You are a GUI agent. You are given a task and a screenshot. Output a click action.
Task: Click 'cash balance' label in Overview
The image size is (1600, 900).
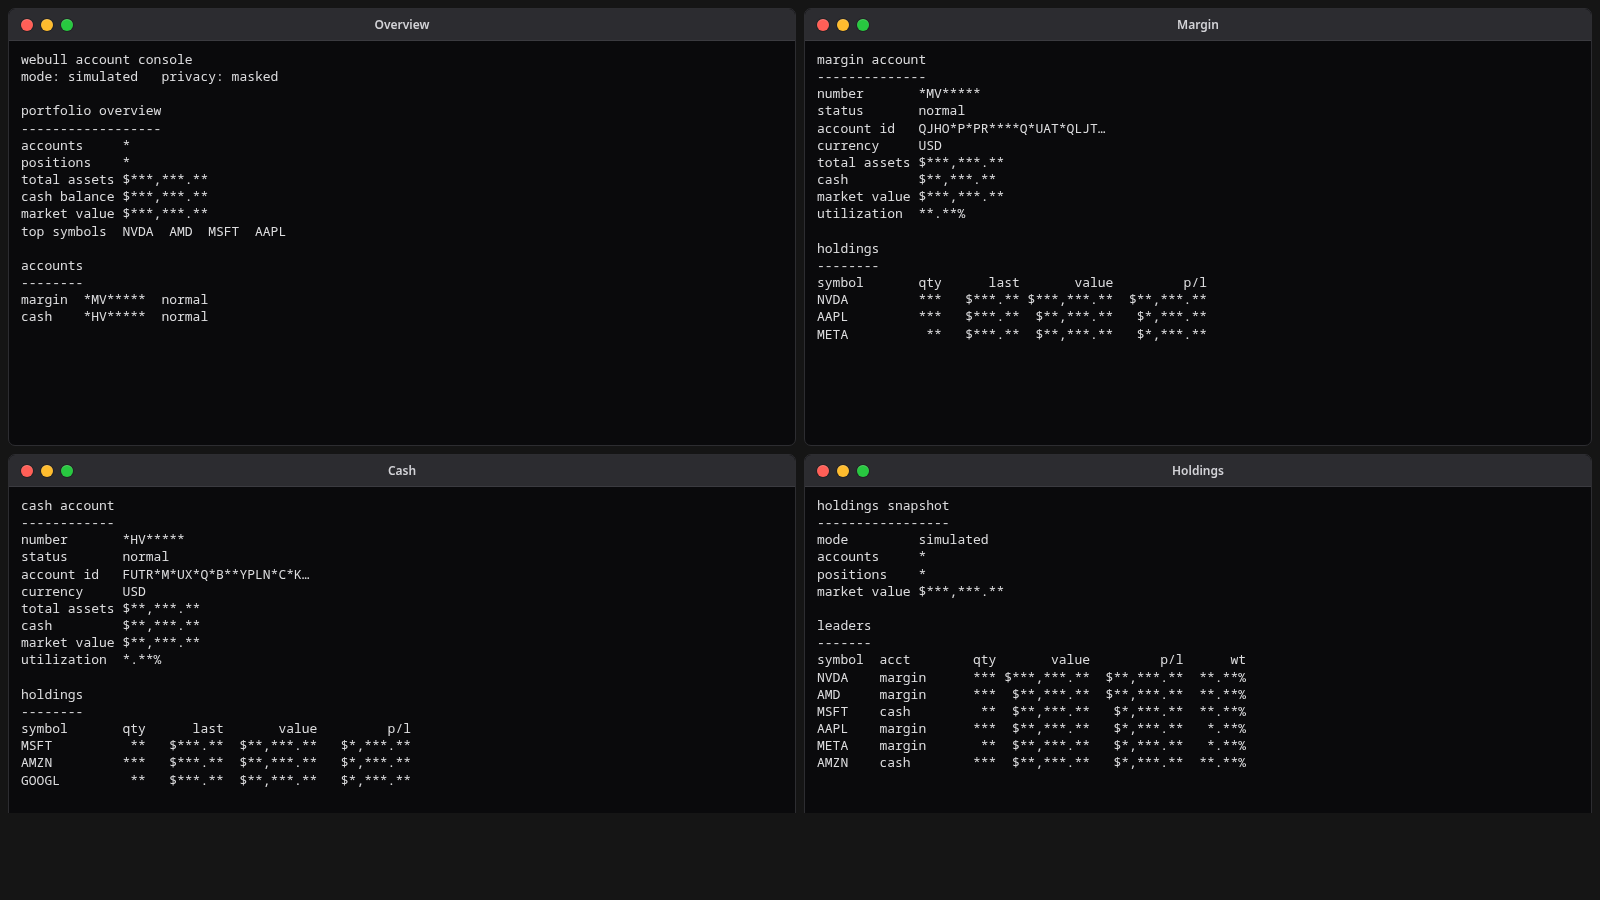click(x=68, y=197)
